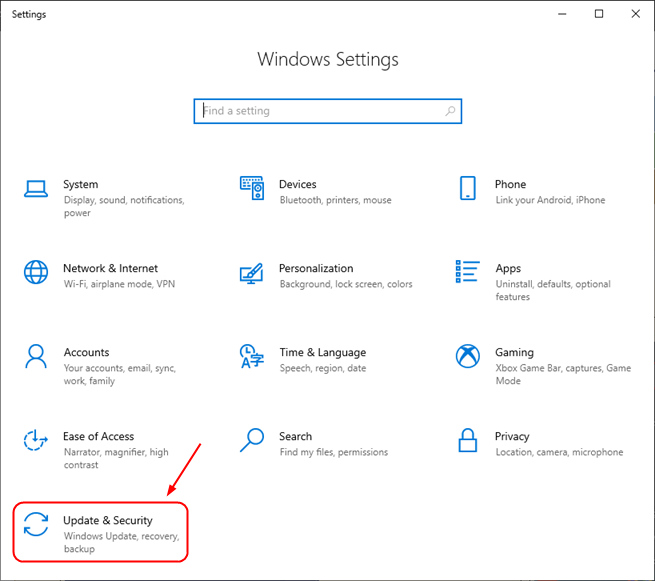Choose the Privacy heading
The height and width of the screenshot is (581, 655).
tap(512, 437)
